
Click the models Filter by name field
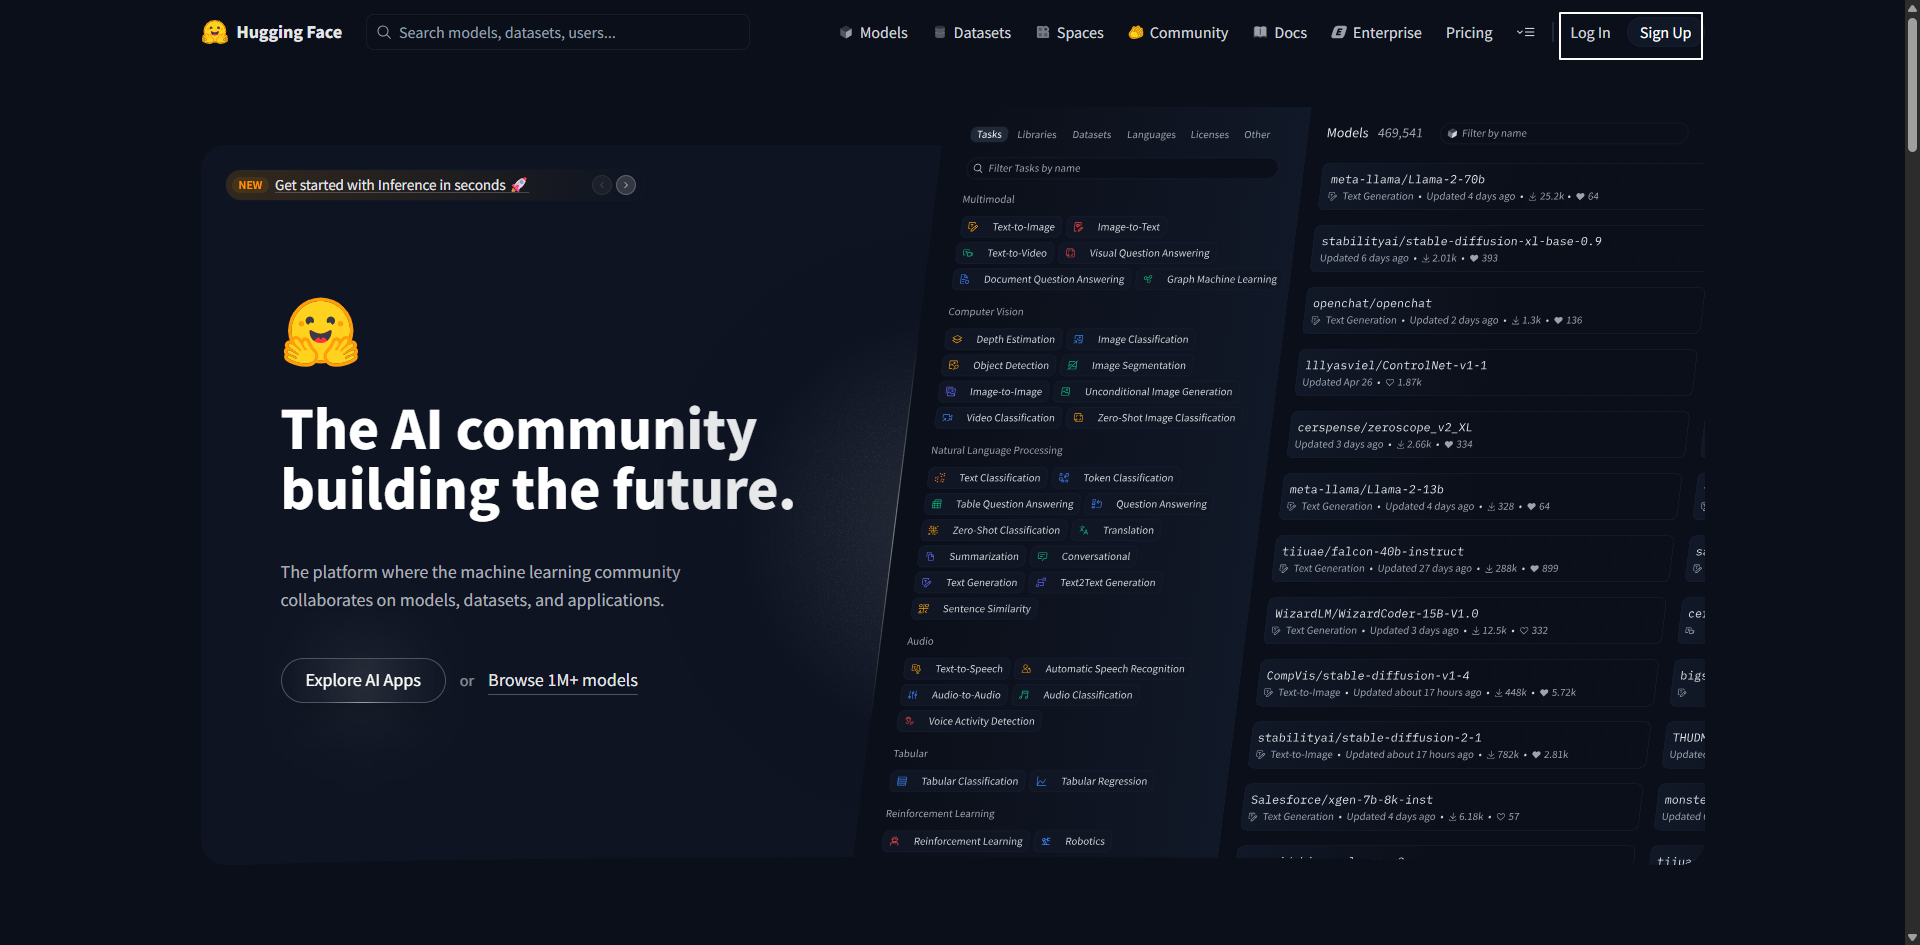coord(1565,133)
